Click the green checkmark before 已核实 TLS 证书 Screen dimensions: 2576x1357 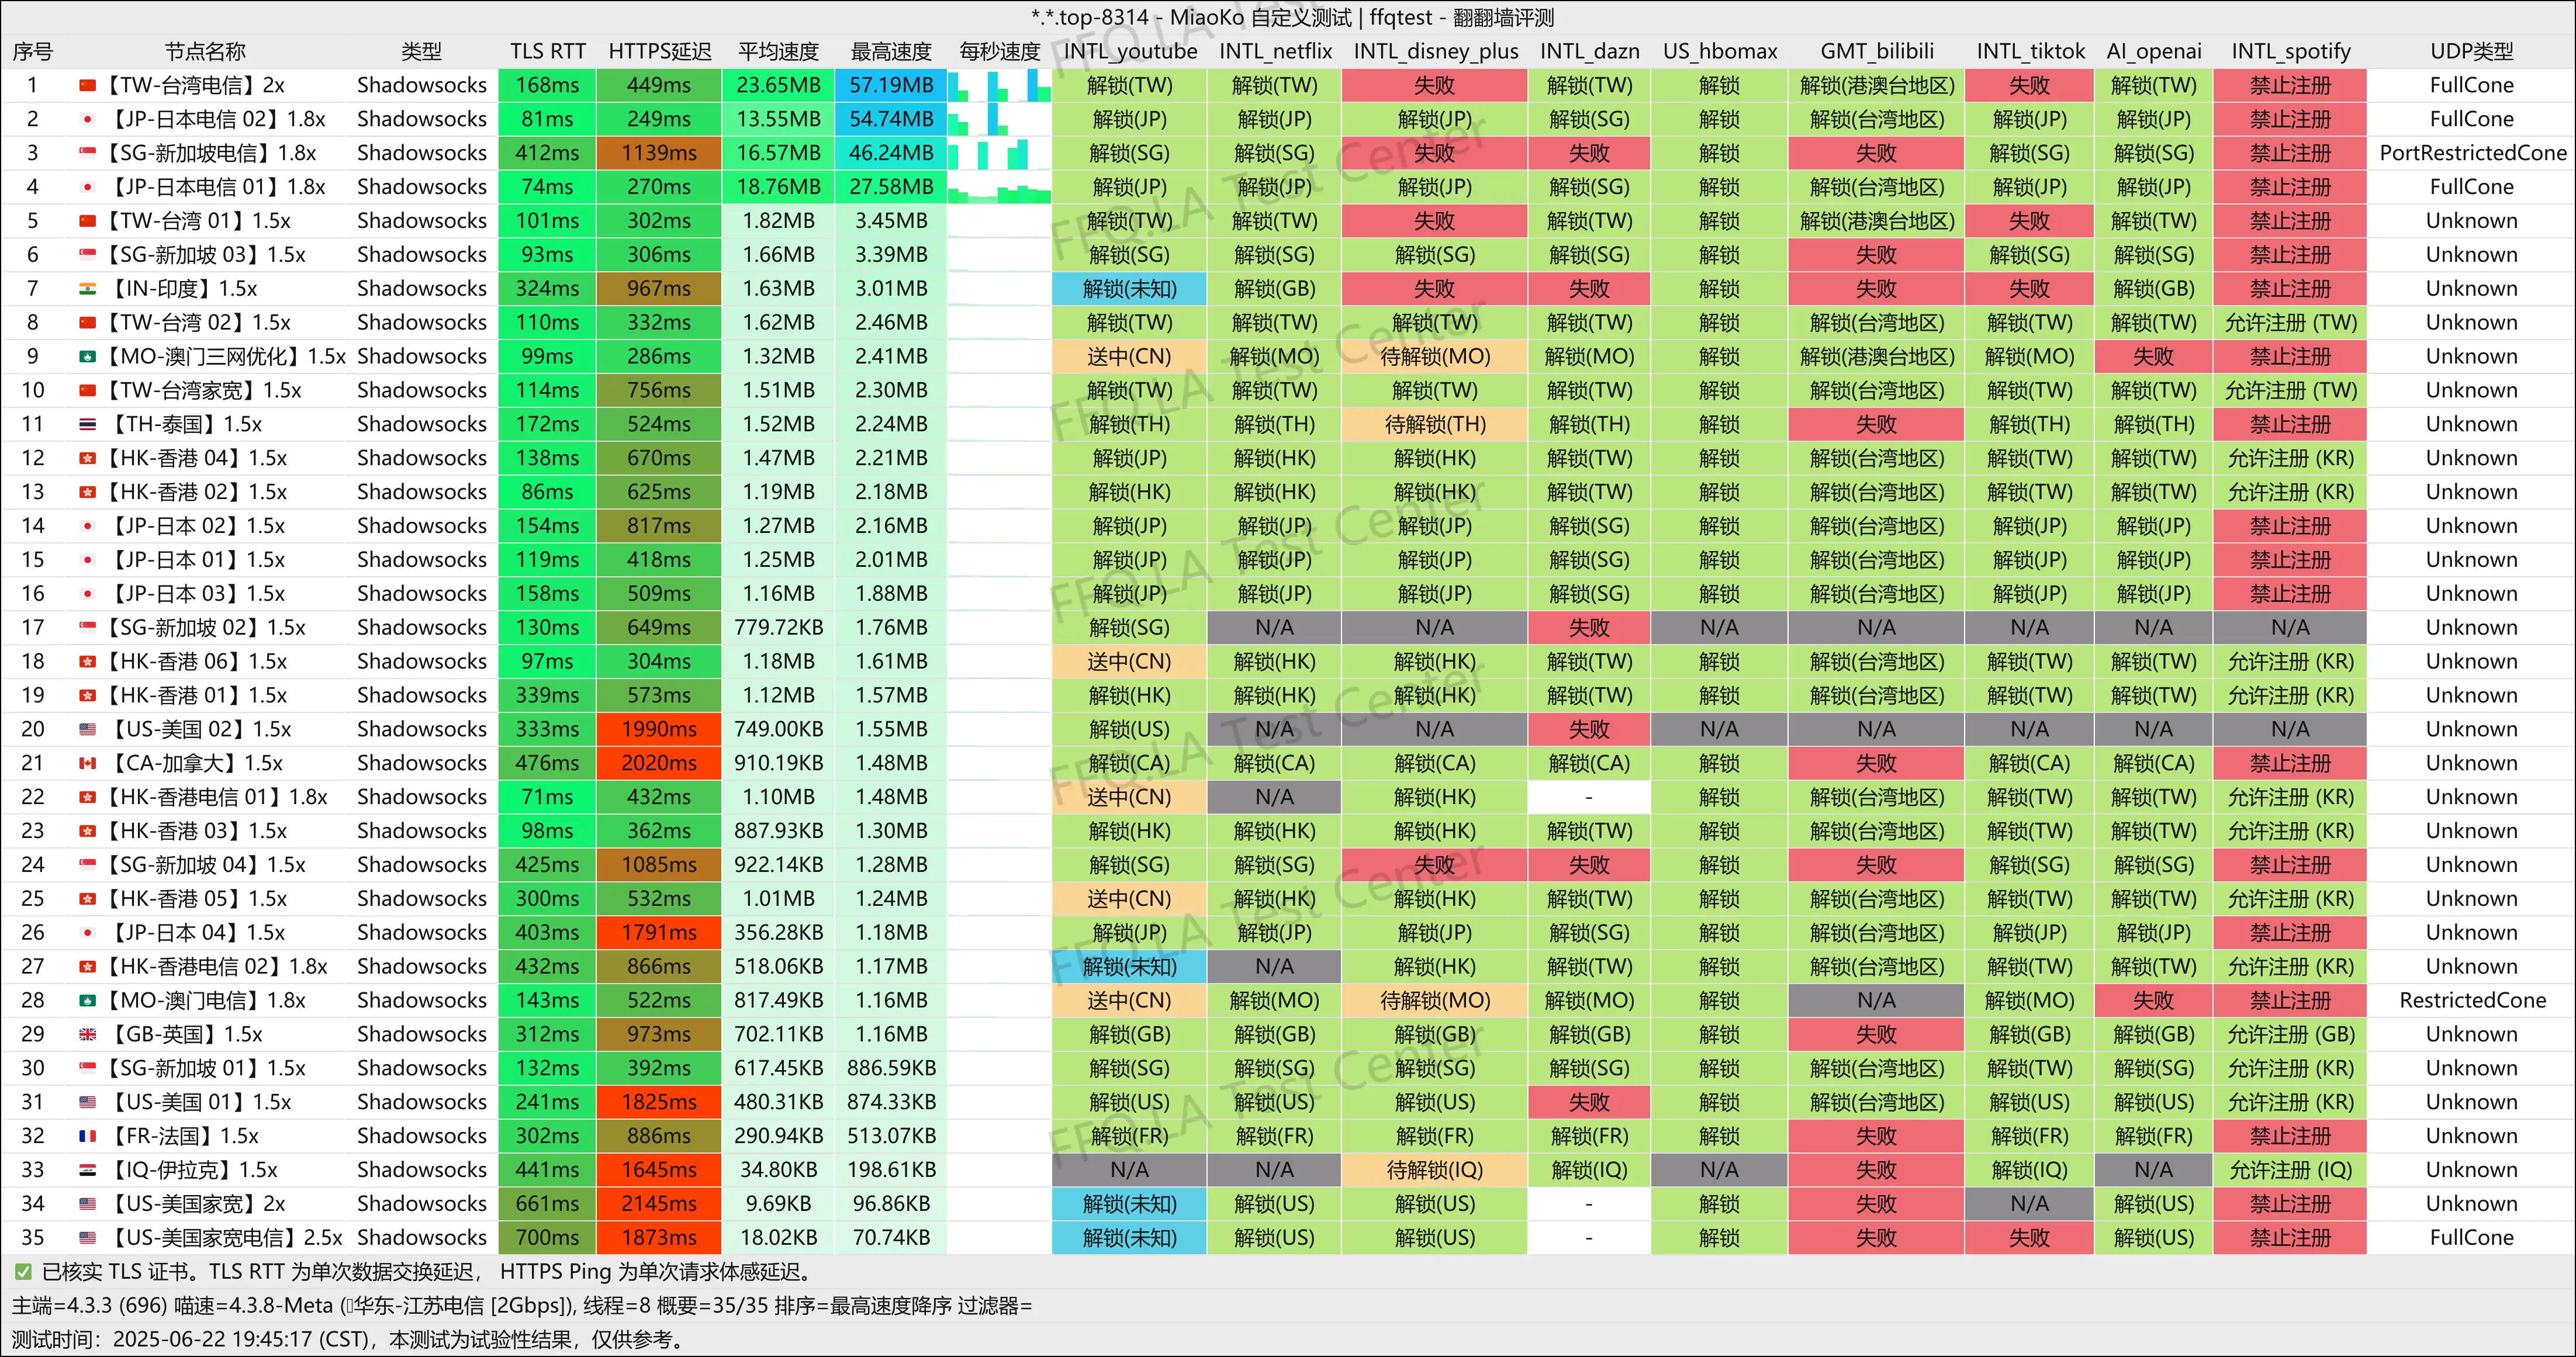point(23,1272)
